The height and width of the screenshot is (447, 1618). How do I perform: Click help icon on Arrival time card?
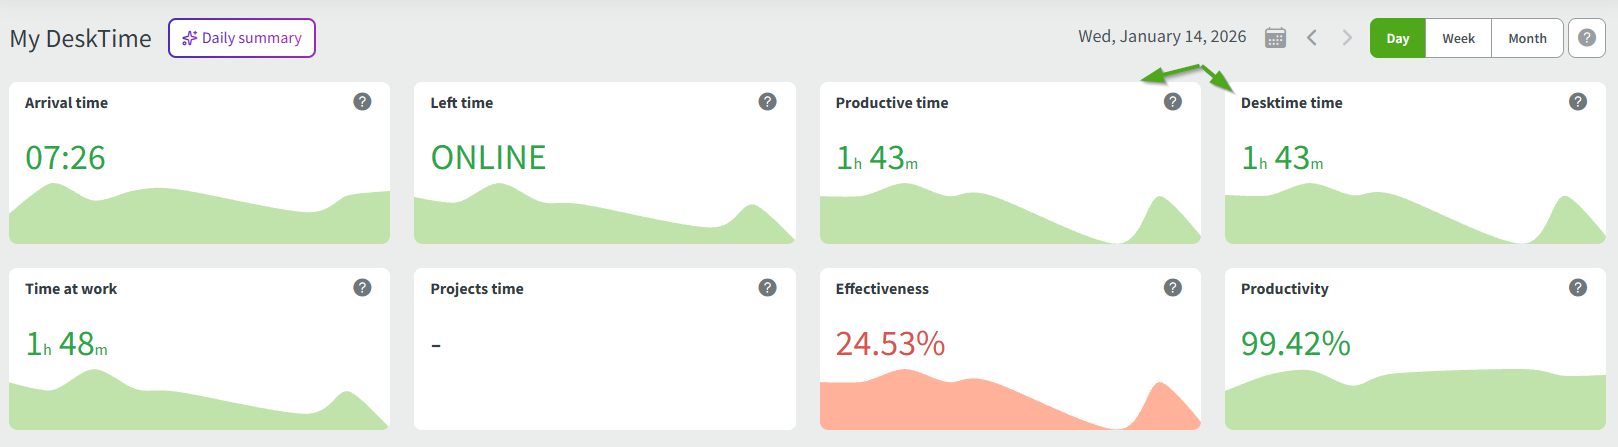tap(362, 102)
